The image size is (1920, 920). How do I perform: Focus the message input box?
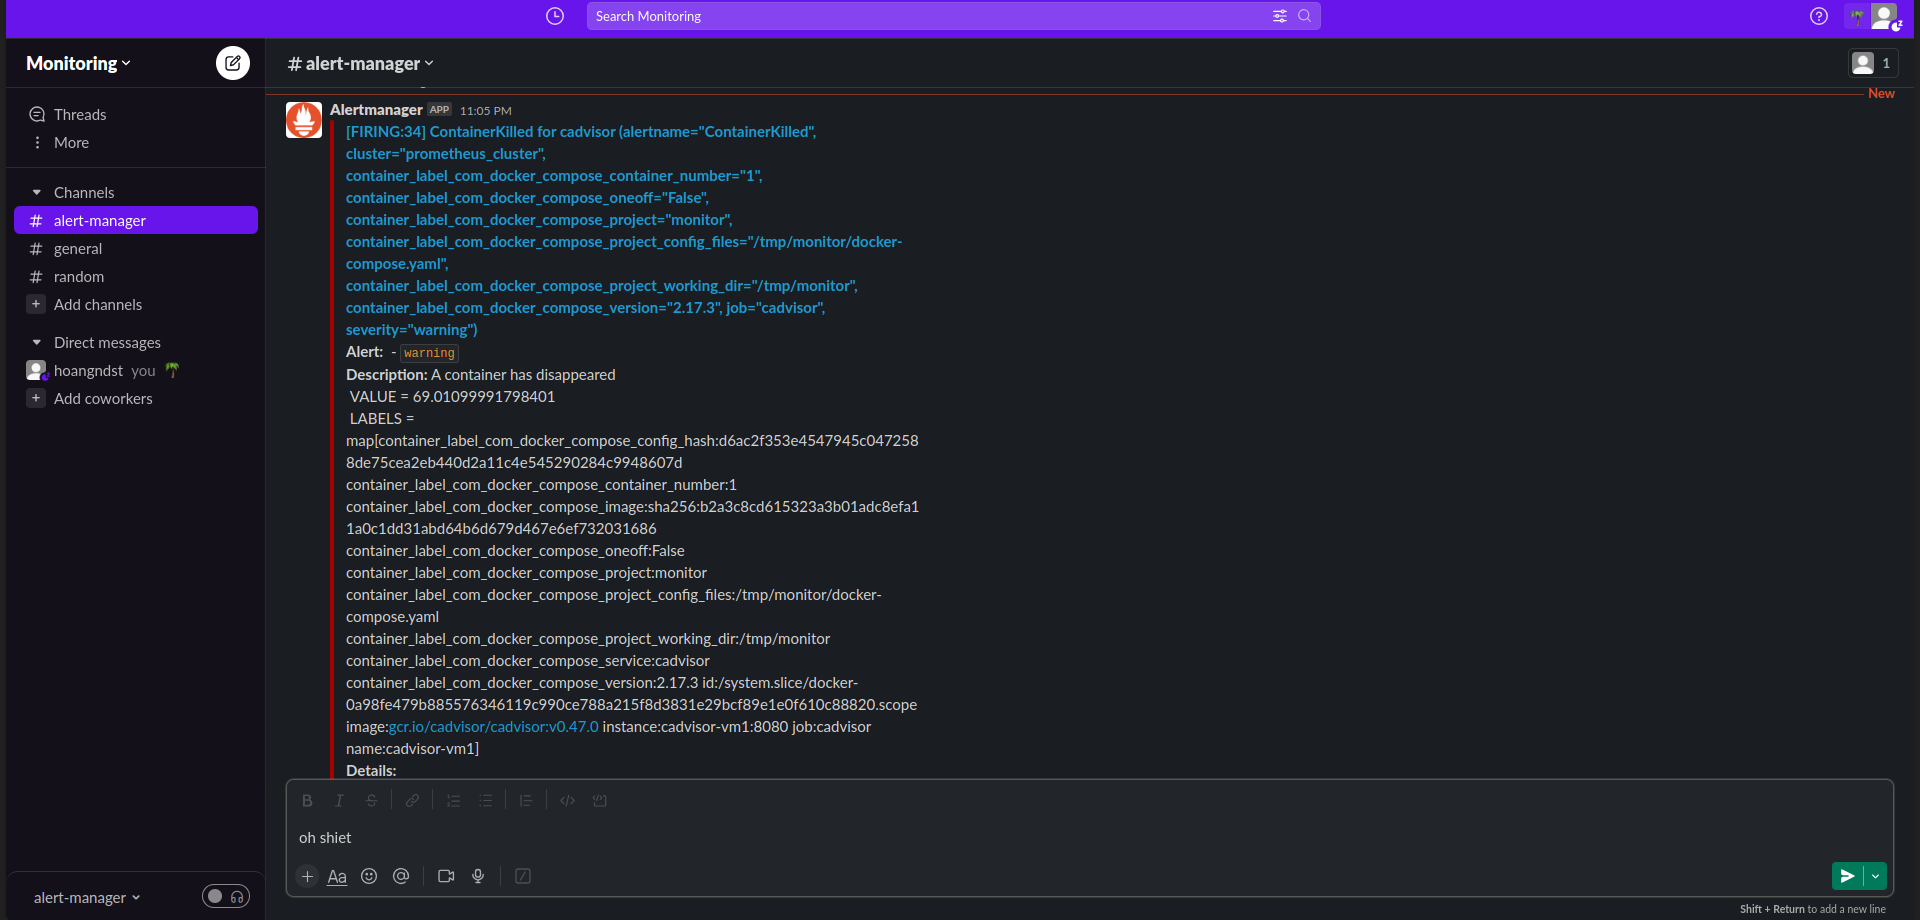coord(1090,838)
